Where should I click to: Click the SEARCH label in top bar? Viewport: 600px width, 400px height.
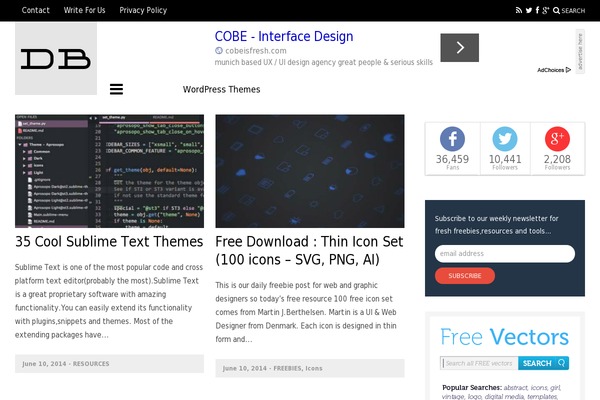(x=573, y=11)
